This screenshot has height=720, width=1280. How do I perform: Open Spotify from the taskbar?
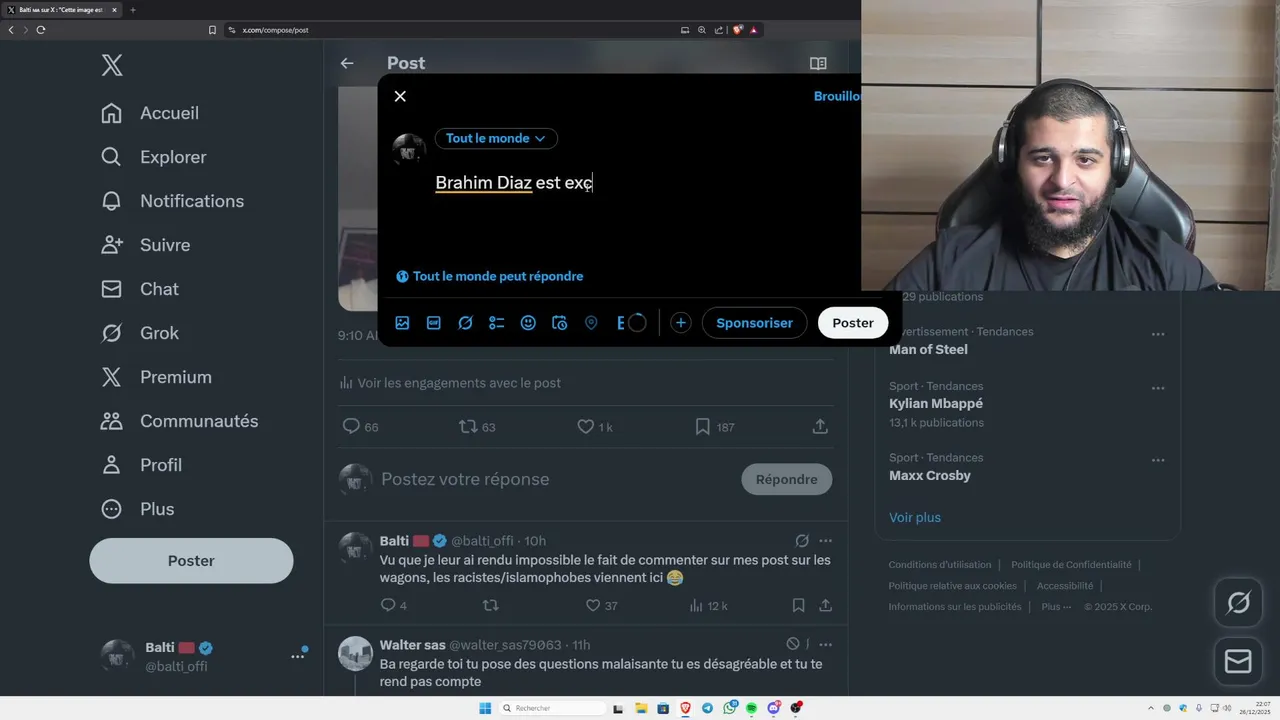751,708
